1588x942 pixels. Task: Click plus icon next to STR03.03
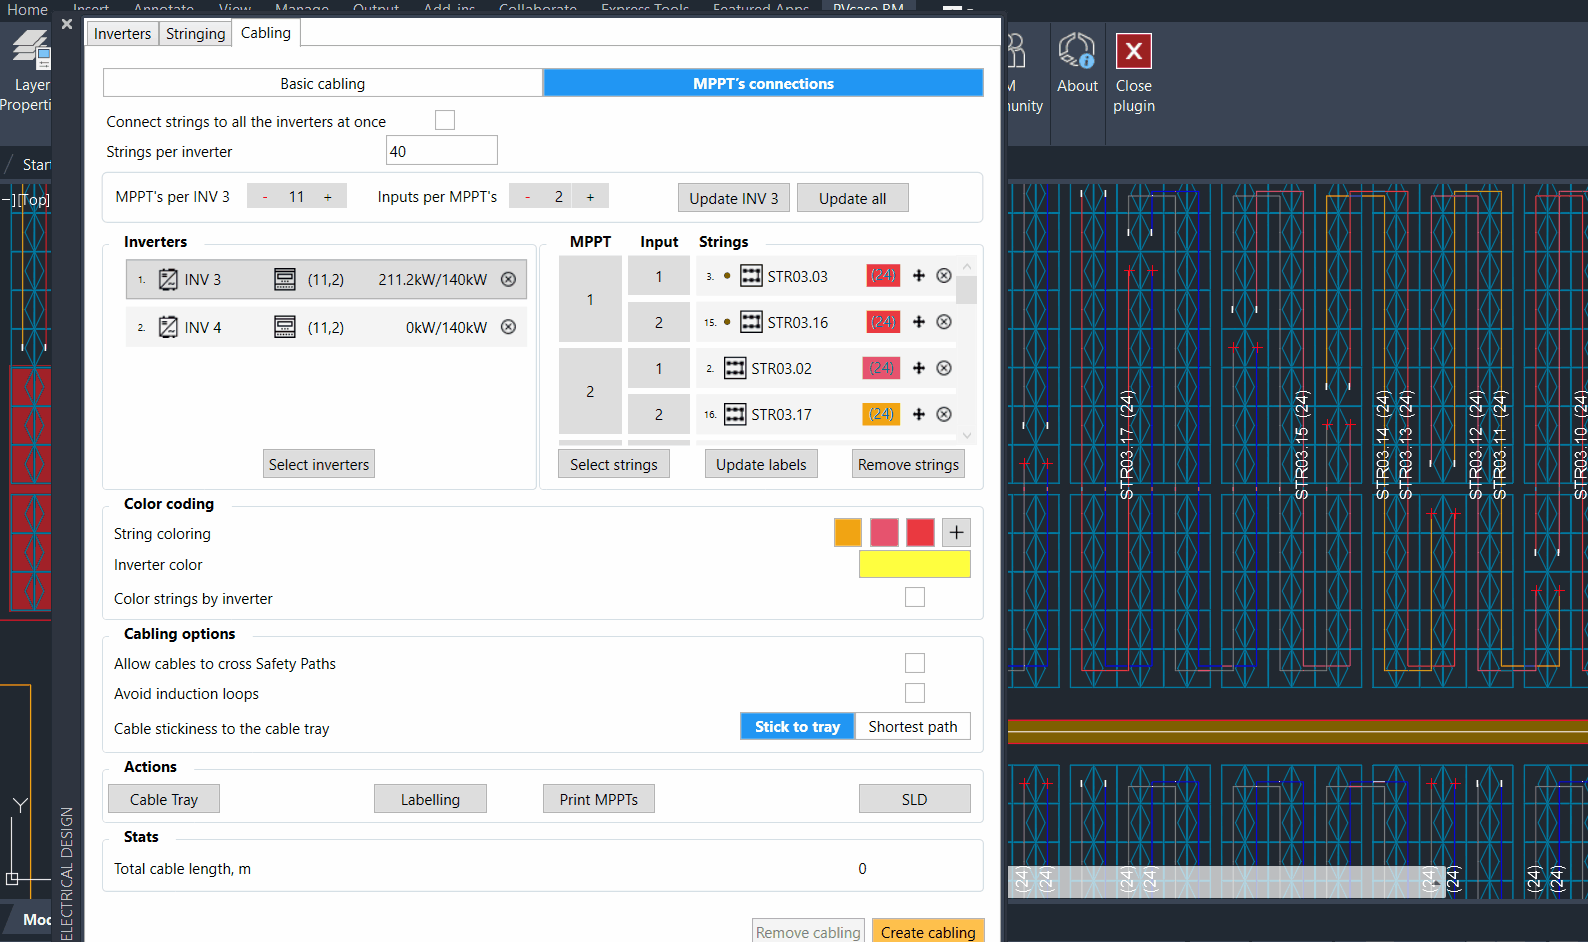(919, 276)
